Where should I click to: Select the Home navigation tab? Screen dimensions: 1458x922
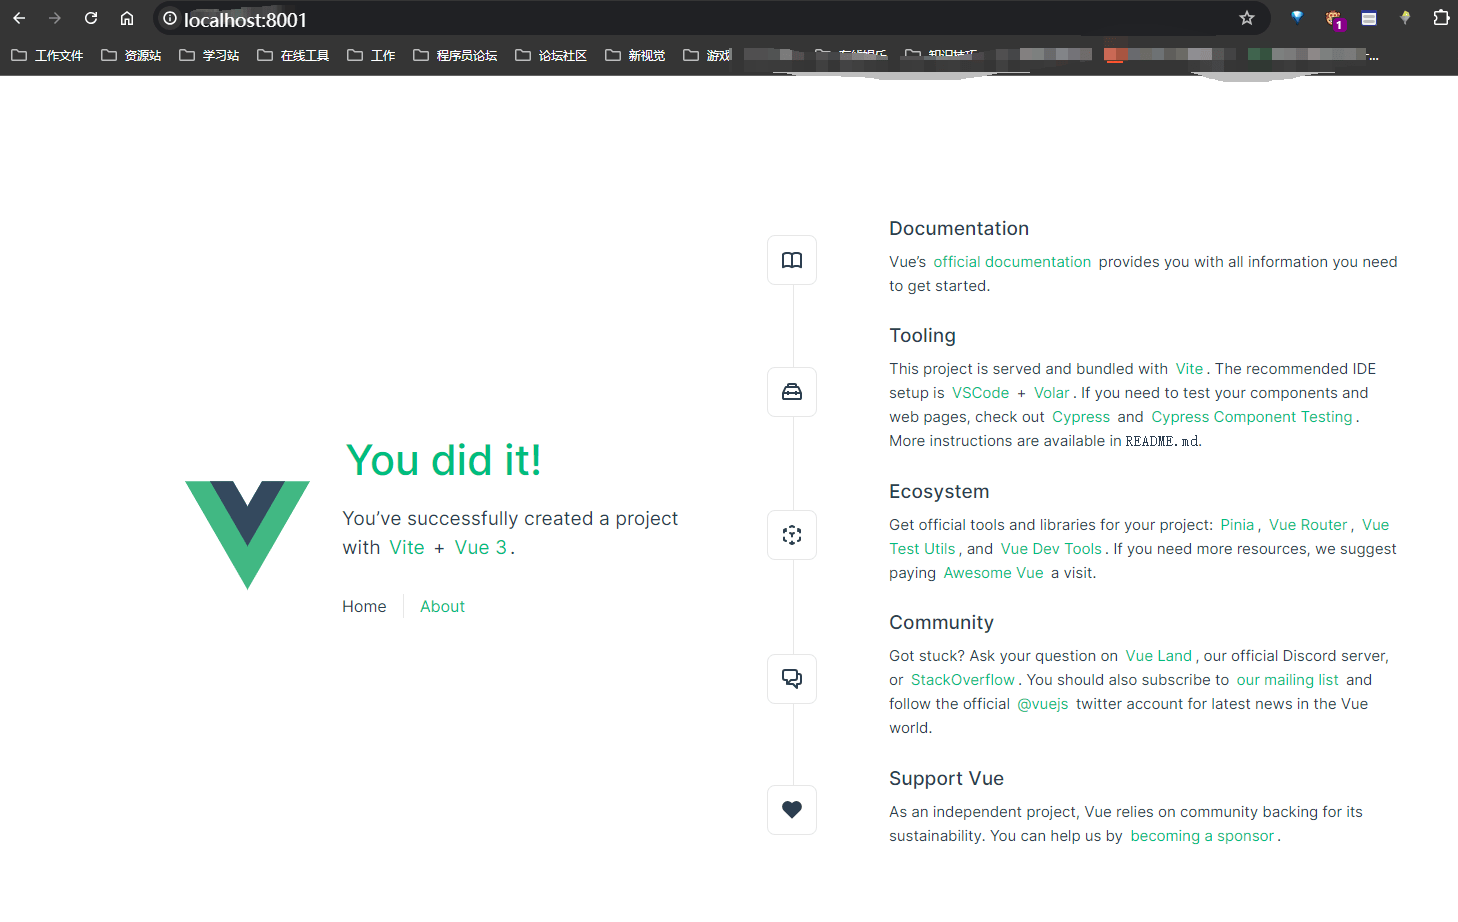coord(364,606)
